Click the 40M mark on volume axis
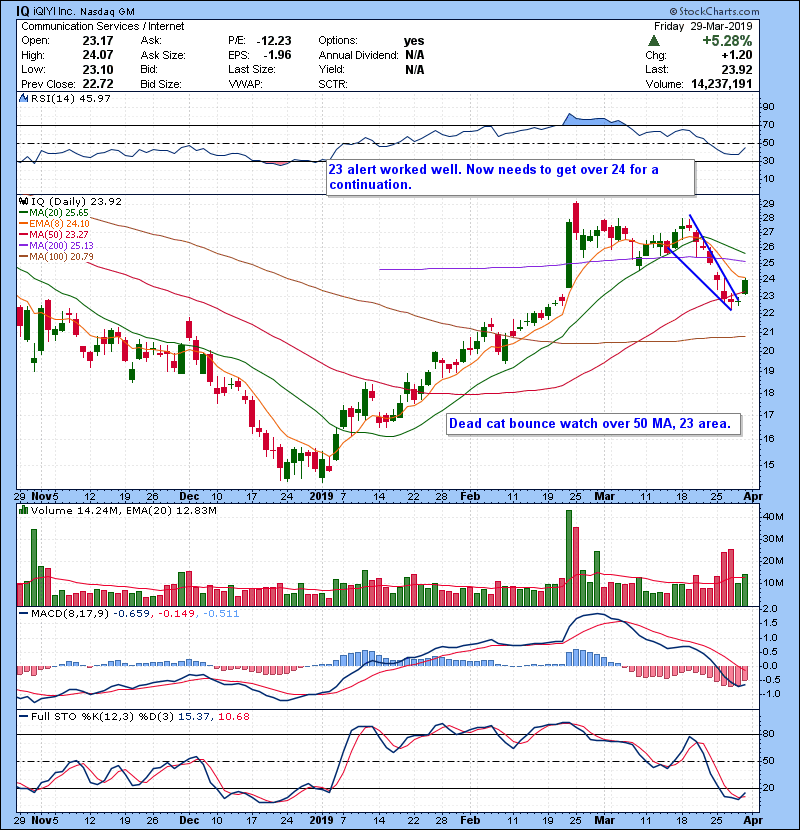Screen dimensions: 800x830 click(773, 517)
